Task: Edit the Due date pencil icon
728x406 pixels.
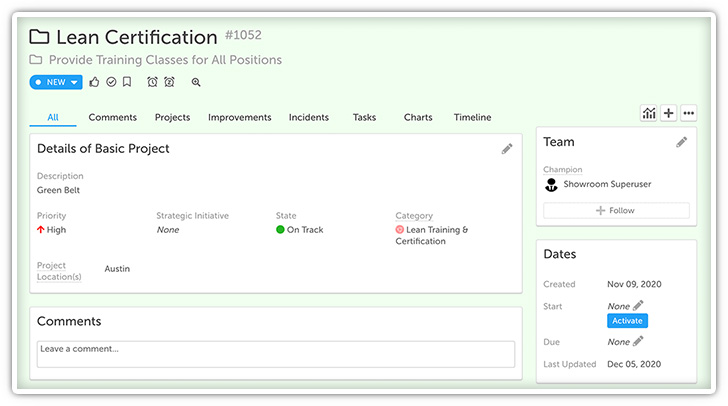Action: pyautogui.click(x=638, y=341)
